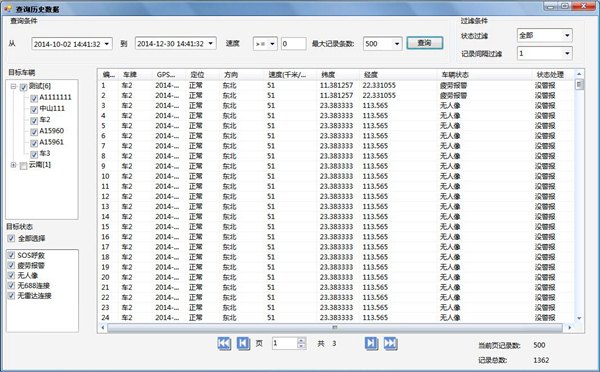The image size is (600, 372).
Task: Click the horizontal scrollbar thumb
Action: [335, 328]
